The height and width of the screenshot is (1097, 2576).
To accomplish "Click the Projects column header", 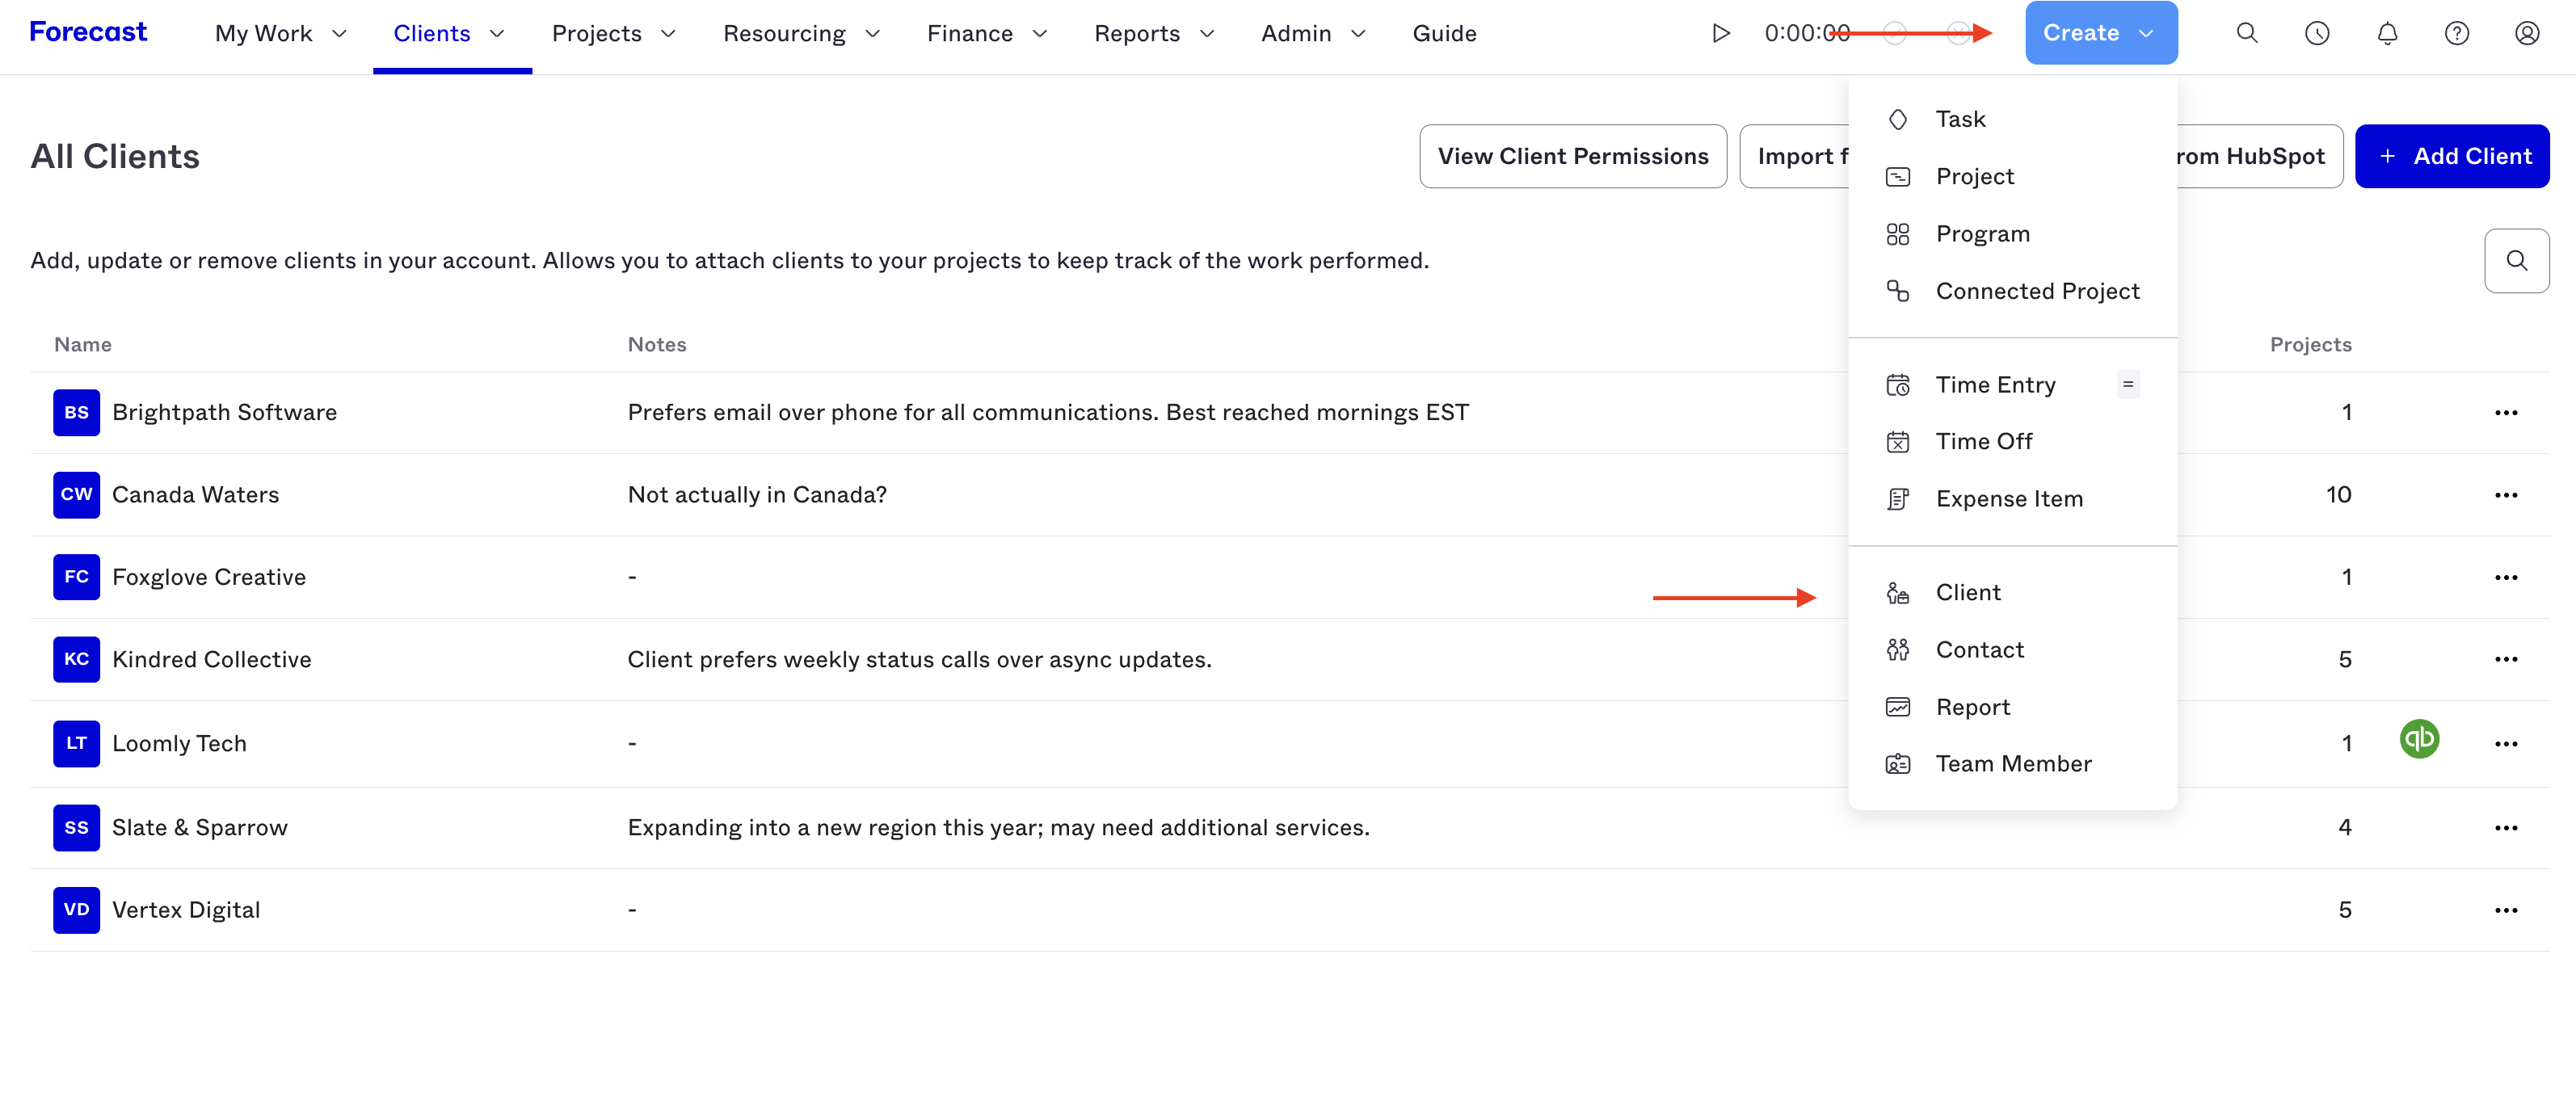I will click(x=2310, y=345).
